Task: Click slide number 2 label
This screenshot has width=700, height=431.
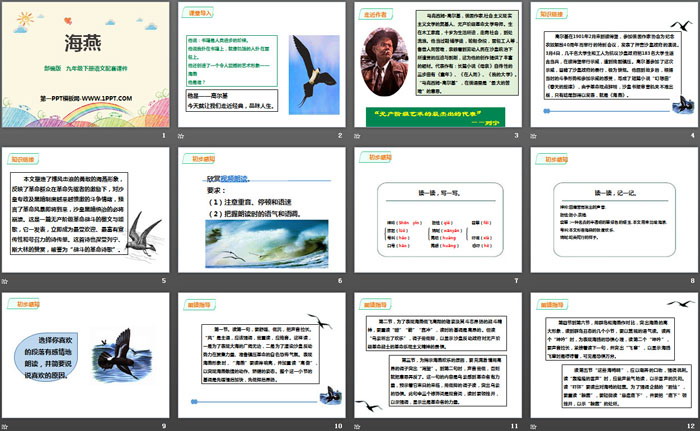Action: pos(340,135)
